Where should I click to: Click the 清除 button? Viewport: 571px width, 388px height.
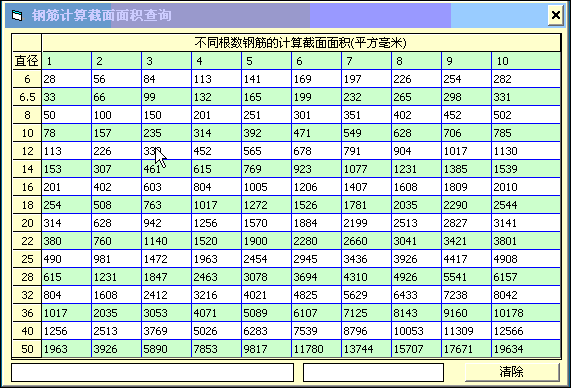coord(512,372)
